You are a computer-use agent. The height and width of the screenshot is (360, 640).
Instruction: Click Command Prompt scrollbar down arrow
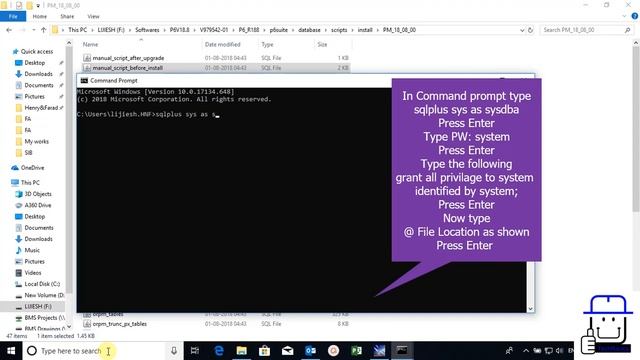pos(531,309)
